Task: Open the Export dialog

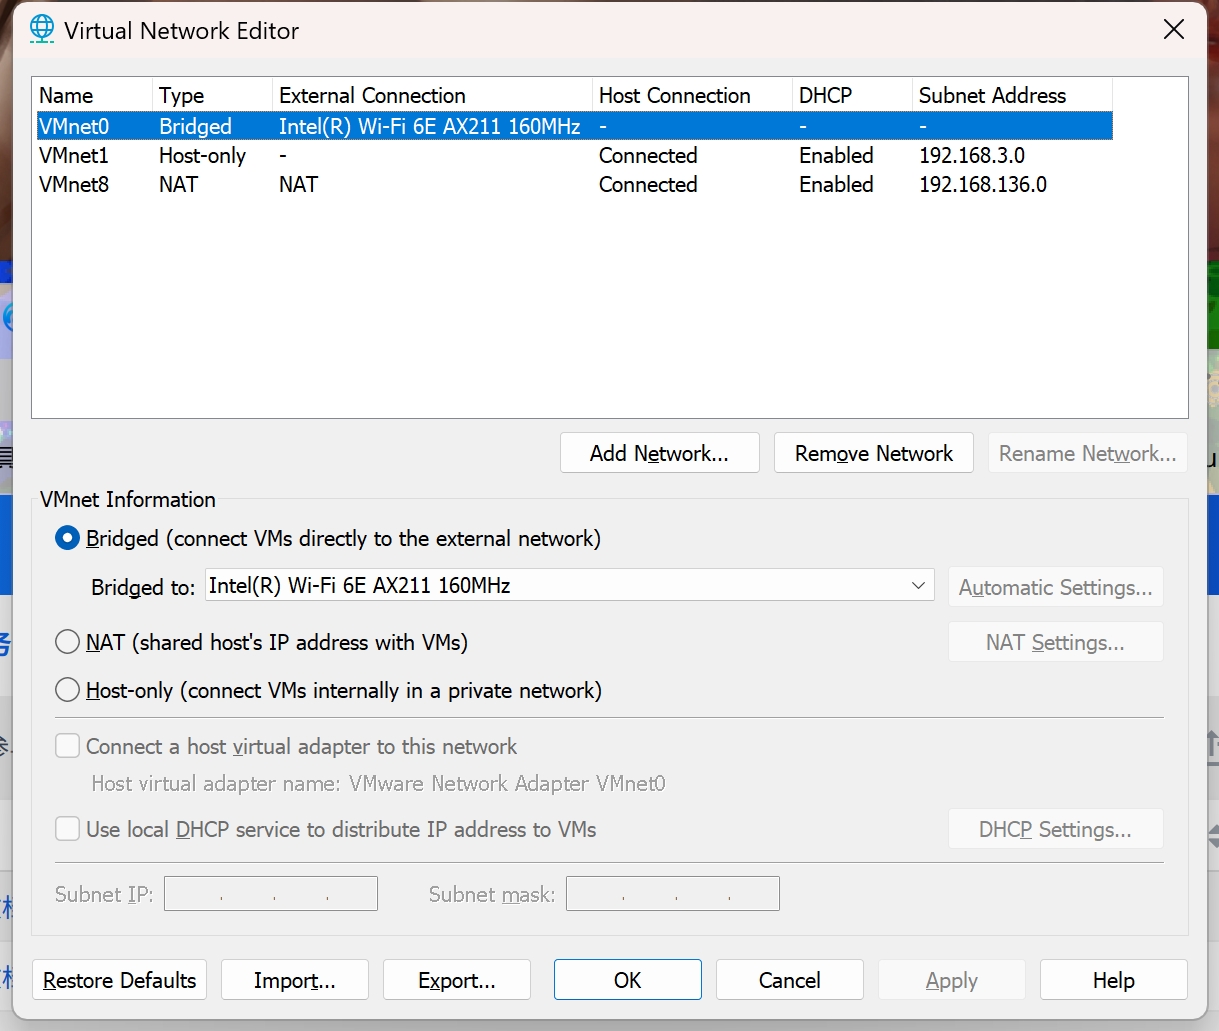Action: point(456,980)
